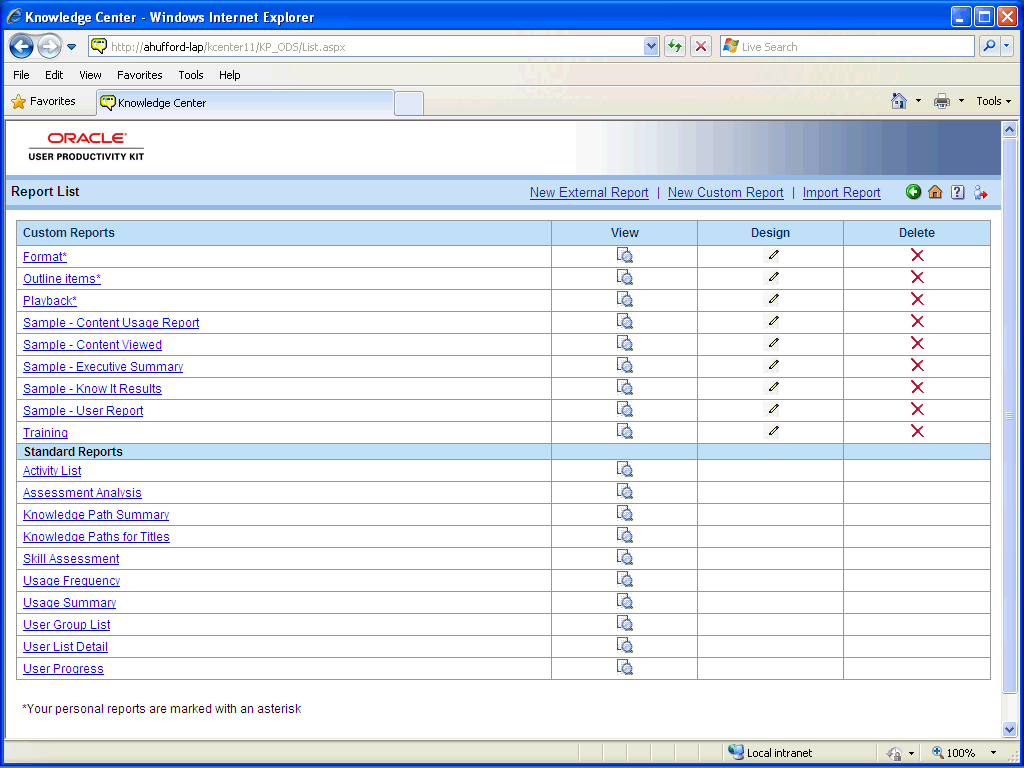Open the view icon in the Playback* row

tap(624, 300)
